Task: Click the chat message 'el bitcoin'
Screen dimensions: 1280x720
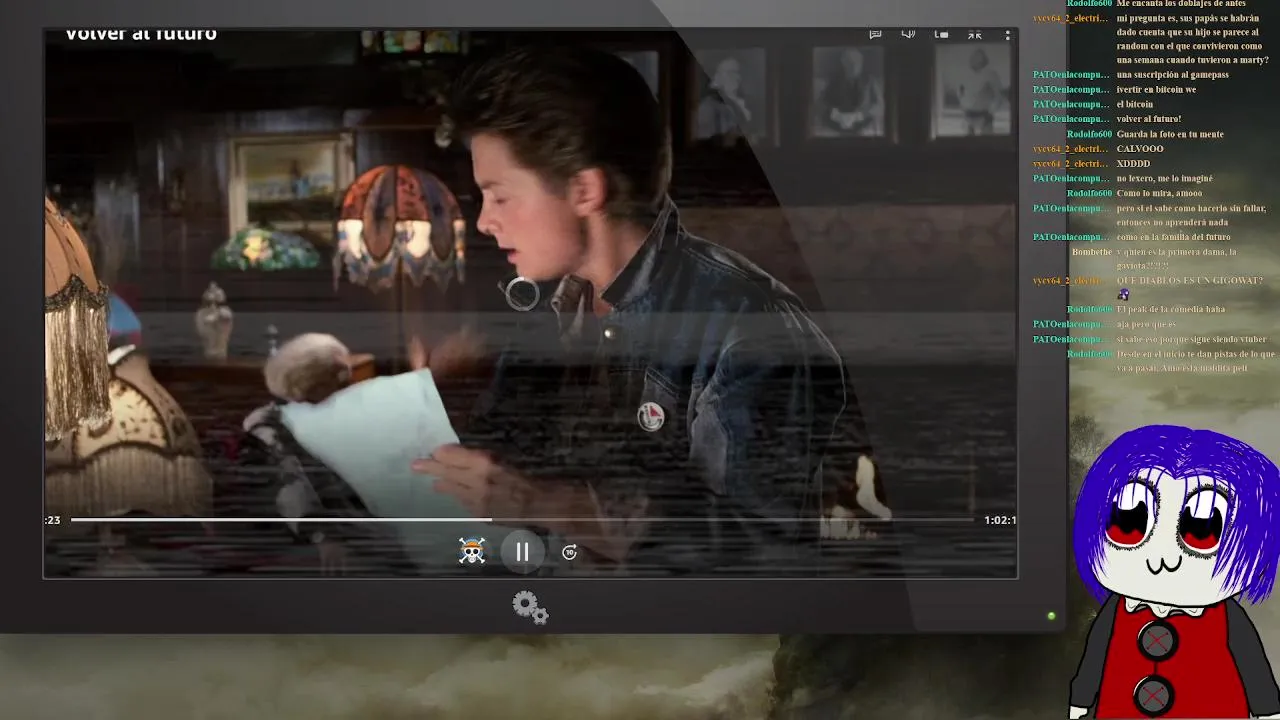Action: tap(1135, 104)
